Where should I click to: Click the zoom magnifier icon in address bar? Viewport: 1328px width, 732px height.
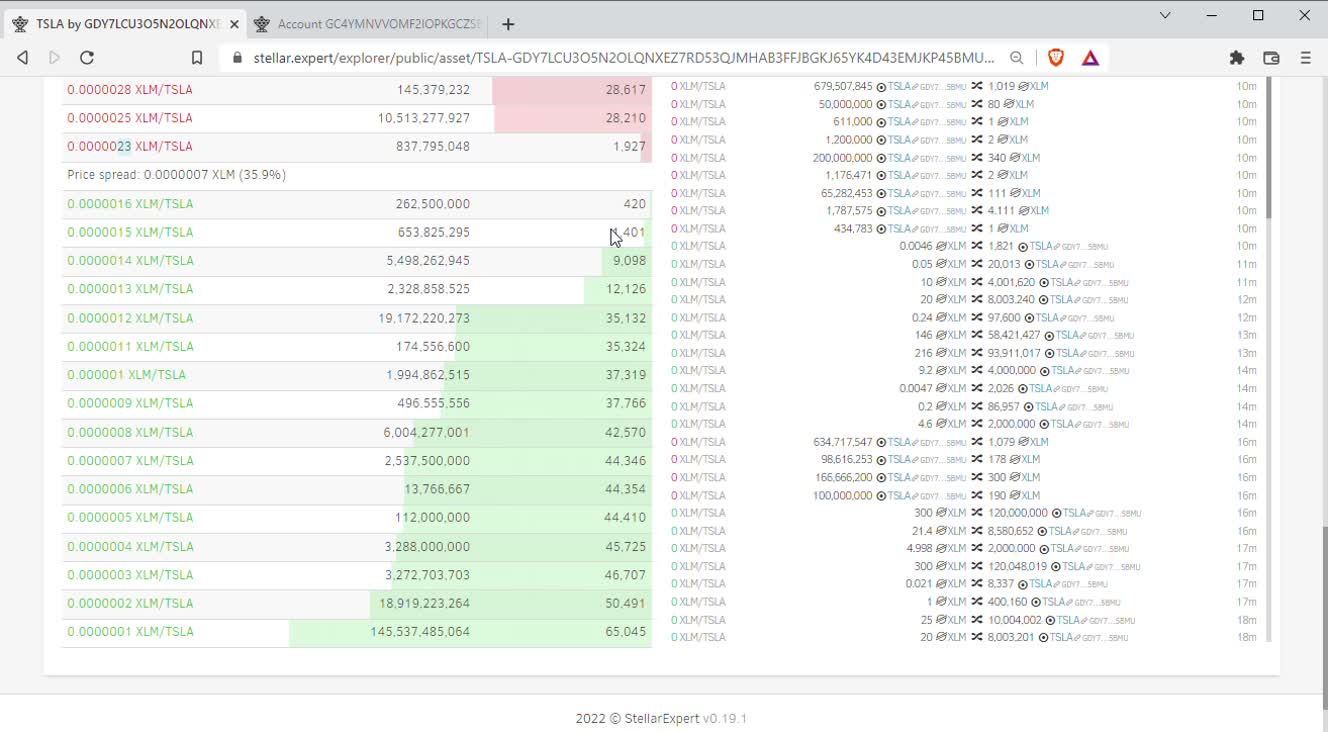(x=1017, y=58)
